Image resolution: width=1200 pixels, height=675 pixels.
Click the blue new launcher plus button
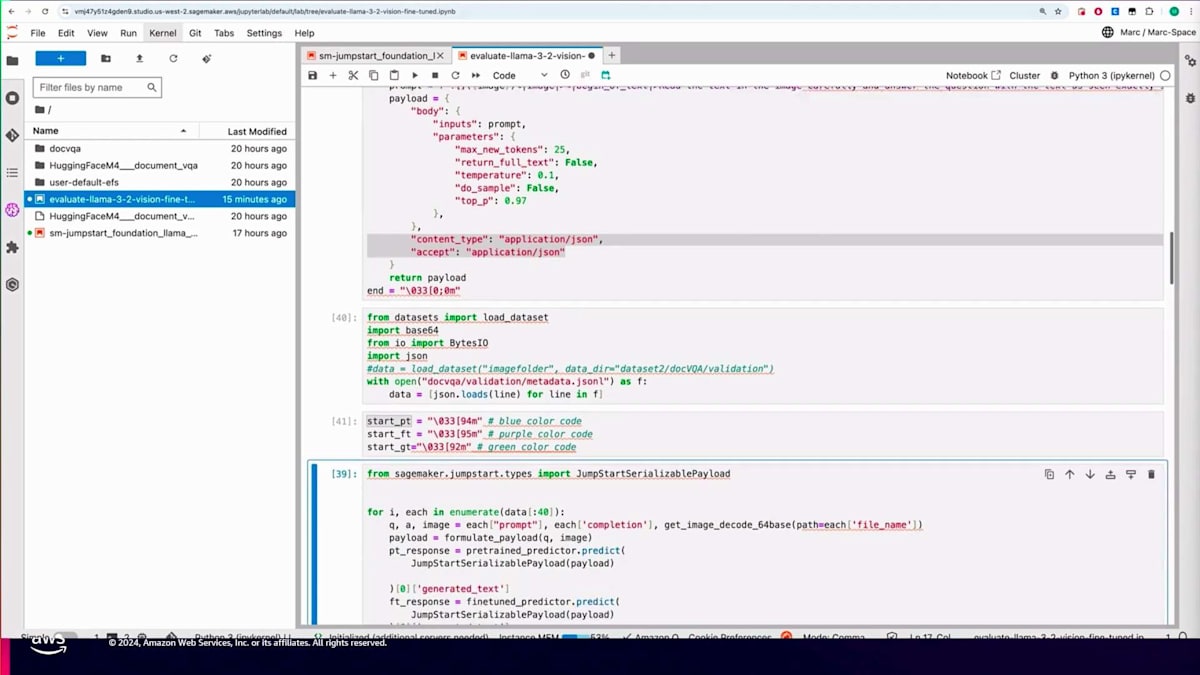click(x=60, y=59)
